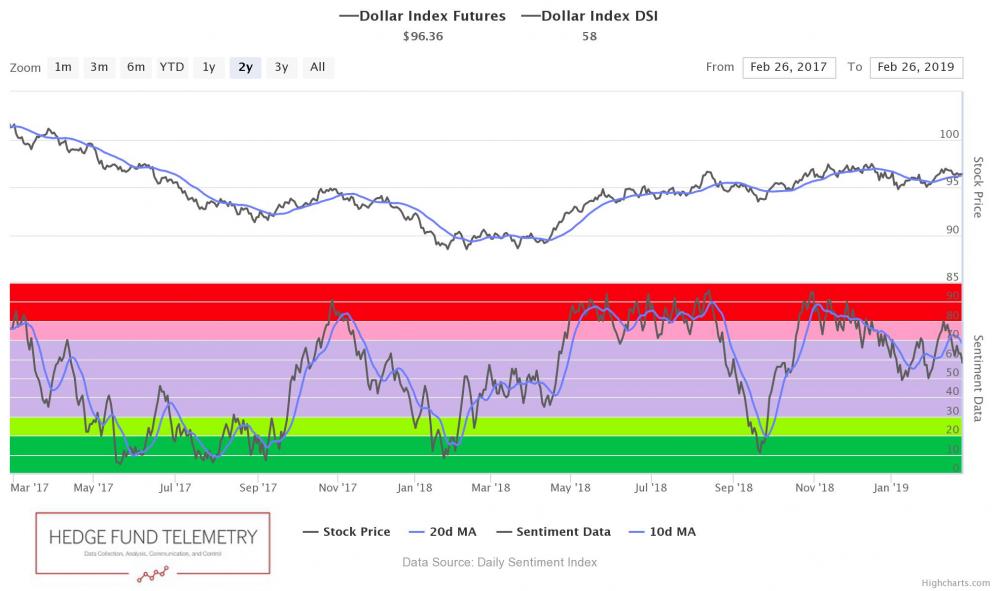This screenshot has height=591, width=1000.
Task: Click the 100 price axis label
Action: coord(949,134)
